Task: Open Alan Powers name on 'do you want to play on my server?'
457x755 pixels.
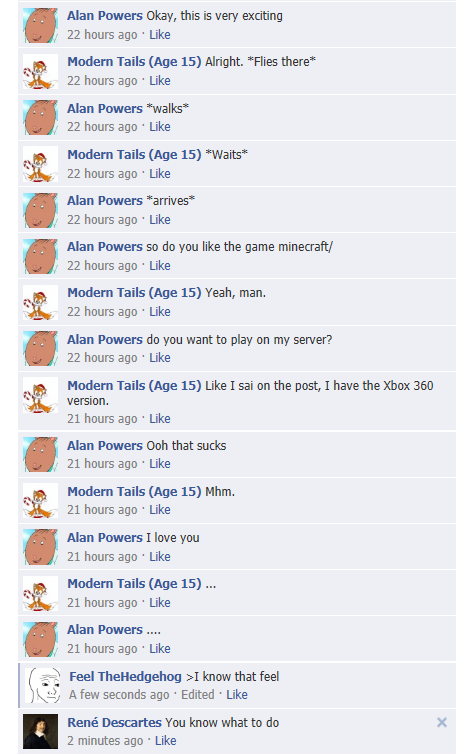Action: 104,339
